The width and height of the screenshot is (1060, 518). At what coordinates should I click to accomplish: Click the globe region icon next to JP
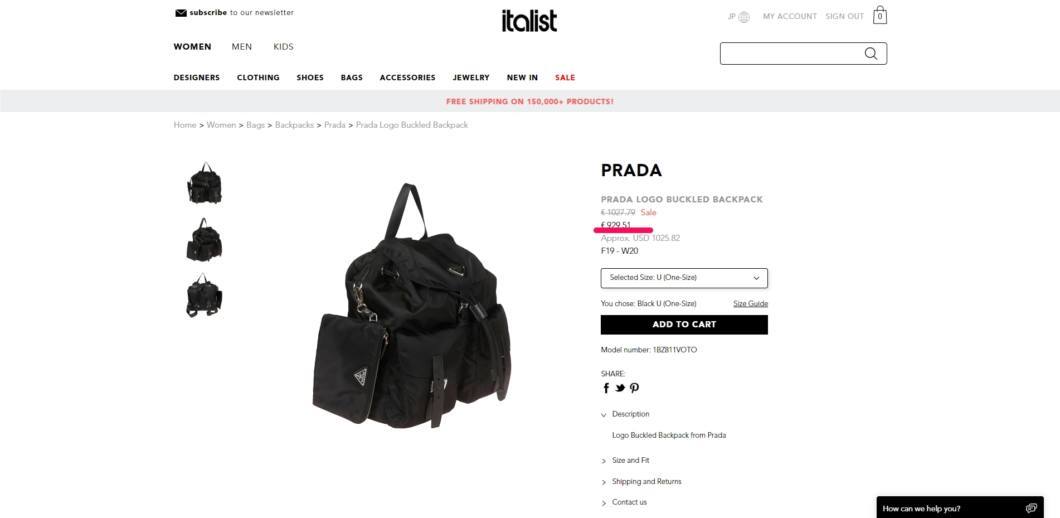tap(744, 17)
